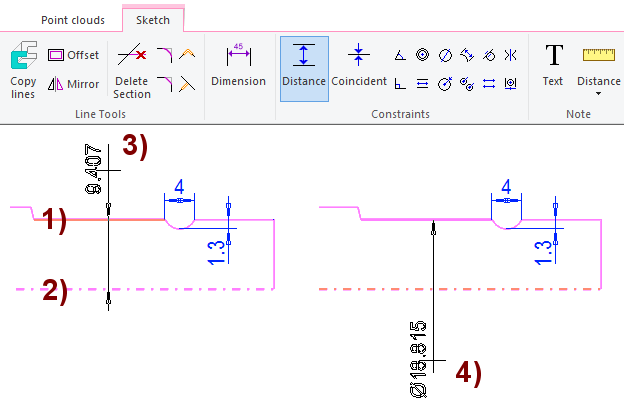Click the right sketch's 1.3 depth dimension
The image size is (624, 411).
tap(543, 253)
